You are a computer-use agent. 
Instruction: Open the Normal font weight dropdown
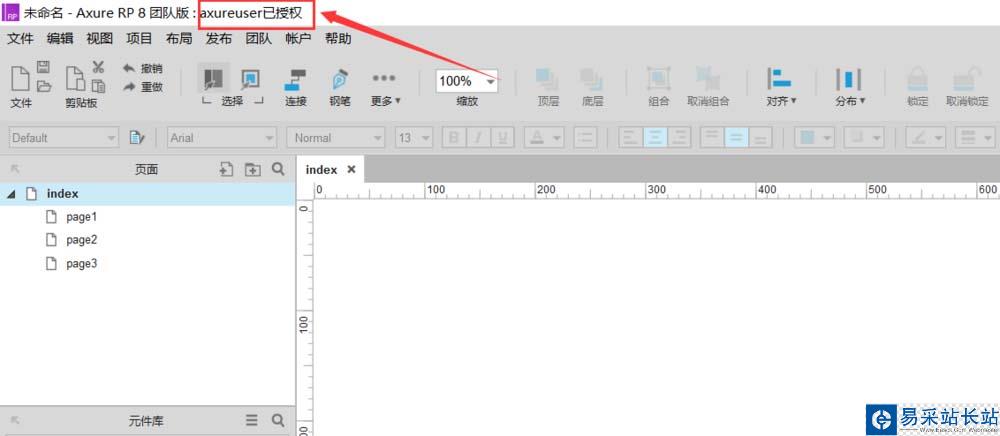click(x=335, y=138)
